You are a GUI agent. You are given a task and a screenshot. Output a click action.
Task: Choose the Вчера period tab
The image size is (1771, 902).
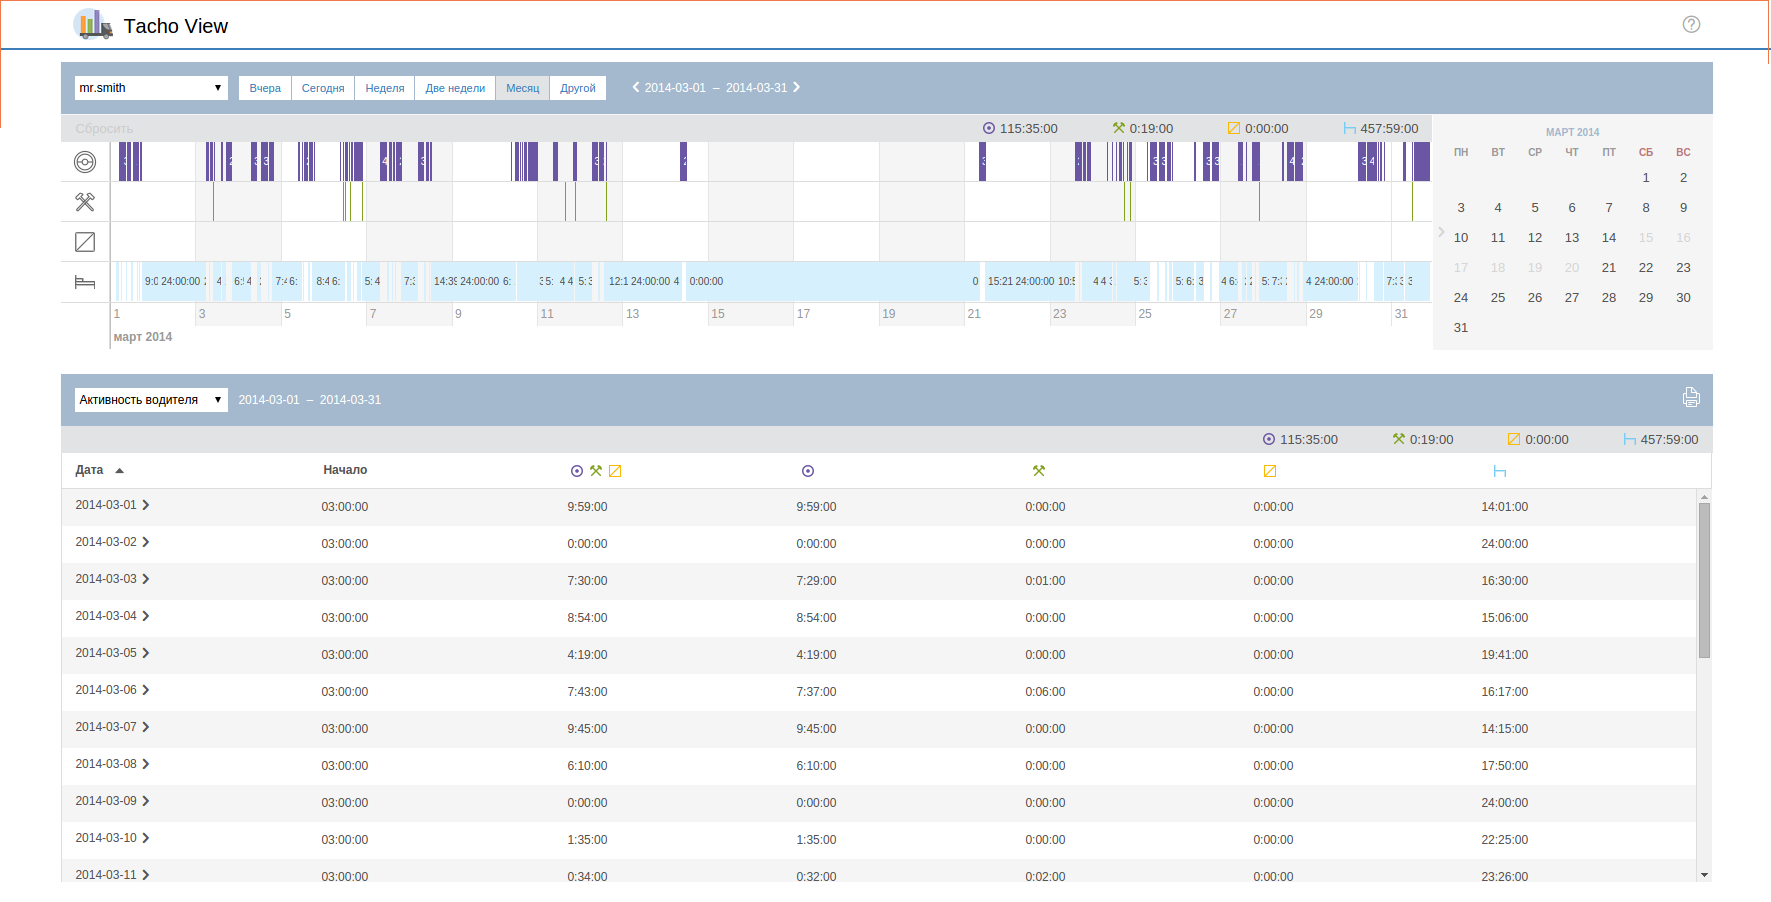point(265,88)
